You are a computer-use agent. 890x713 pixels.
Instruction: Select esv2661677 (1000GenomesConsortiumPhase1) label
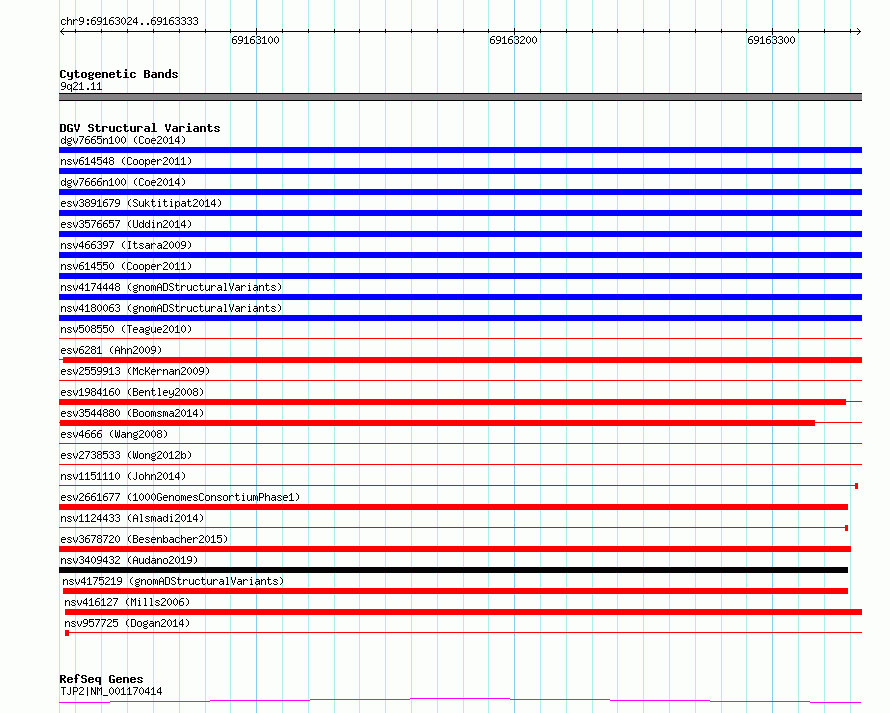coord(180,497)
